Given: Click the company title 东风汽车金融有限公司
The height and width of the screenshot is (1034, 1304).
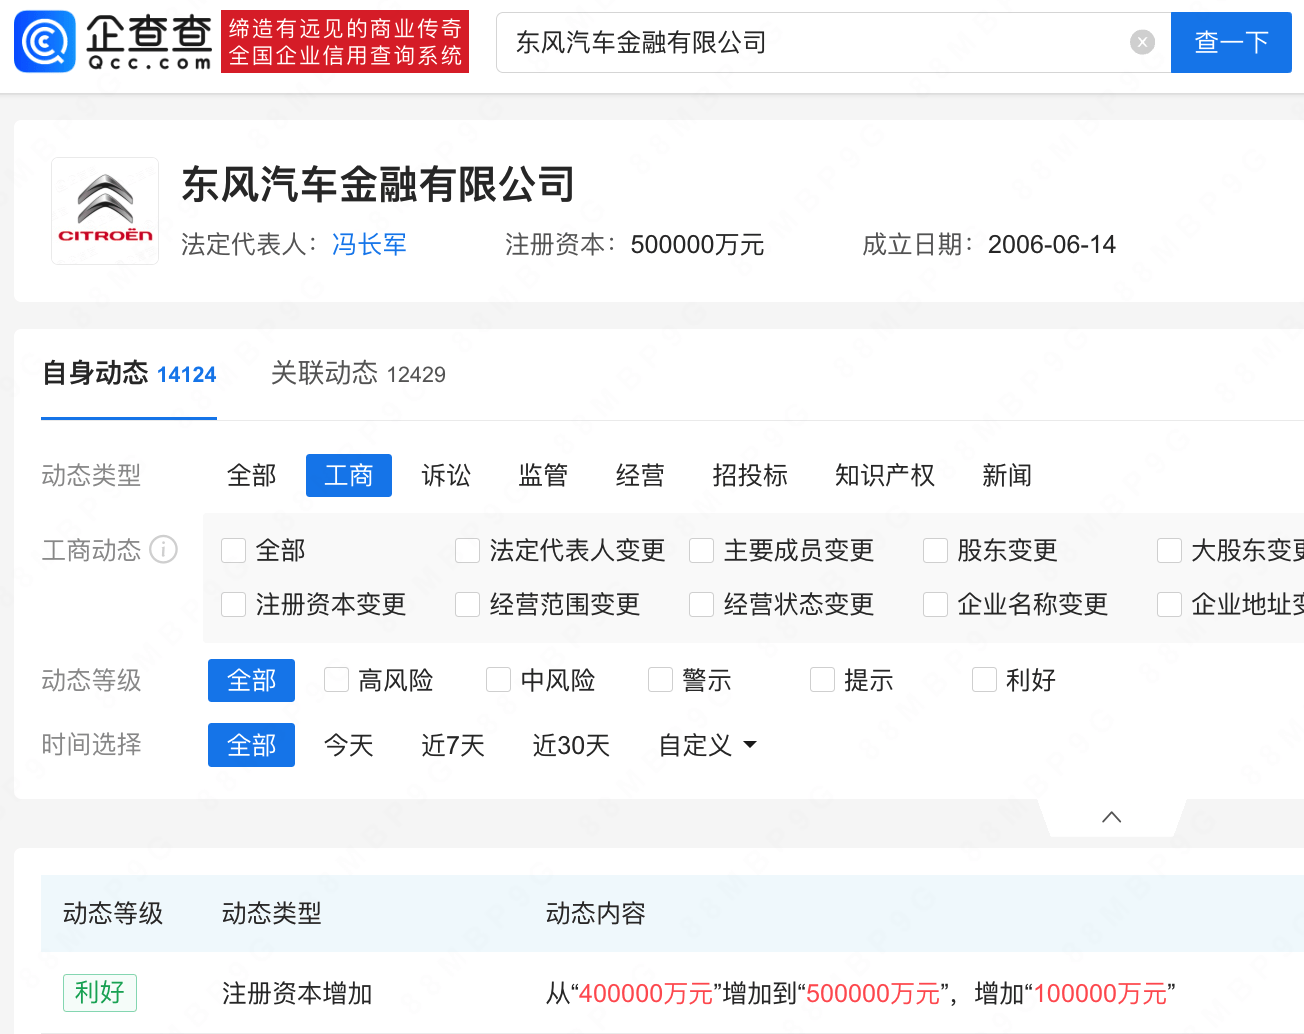Looking at the screenshot, I should click(x=378, y=184).
